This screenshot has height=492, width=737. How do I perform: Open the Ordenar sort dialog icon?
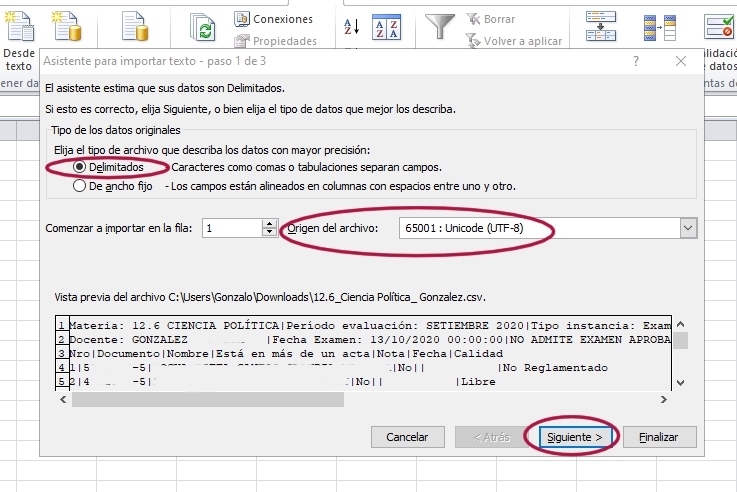click(x=386, y=27)
